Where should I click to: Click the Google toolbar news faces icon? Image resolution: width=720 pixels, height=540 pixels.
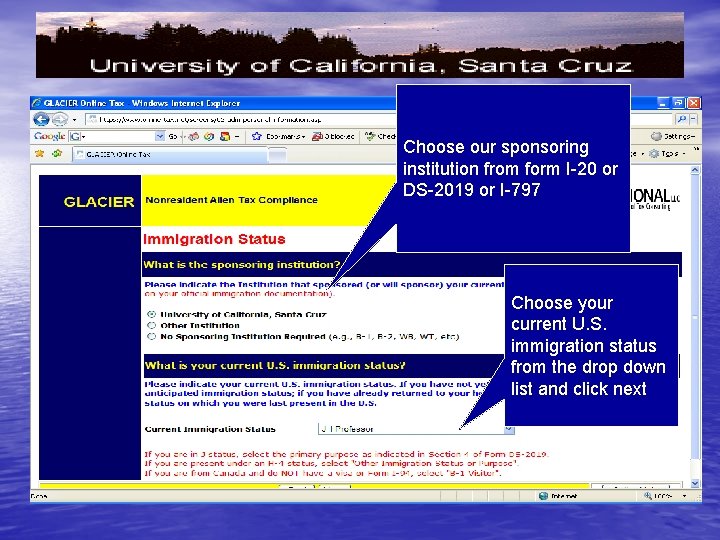pyautogui.click(x=193, y=136)
